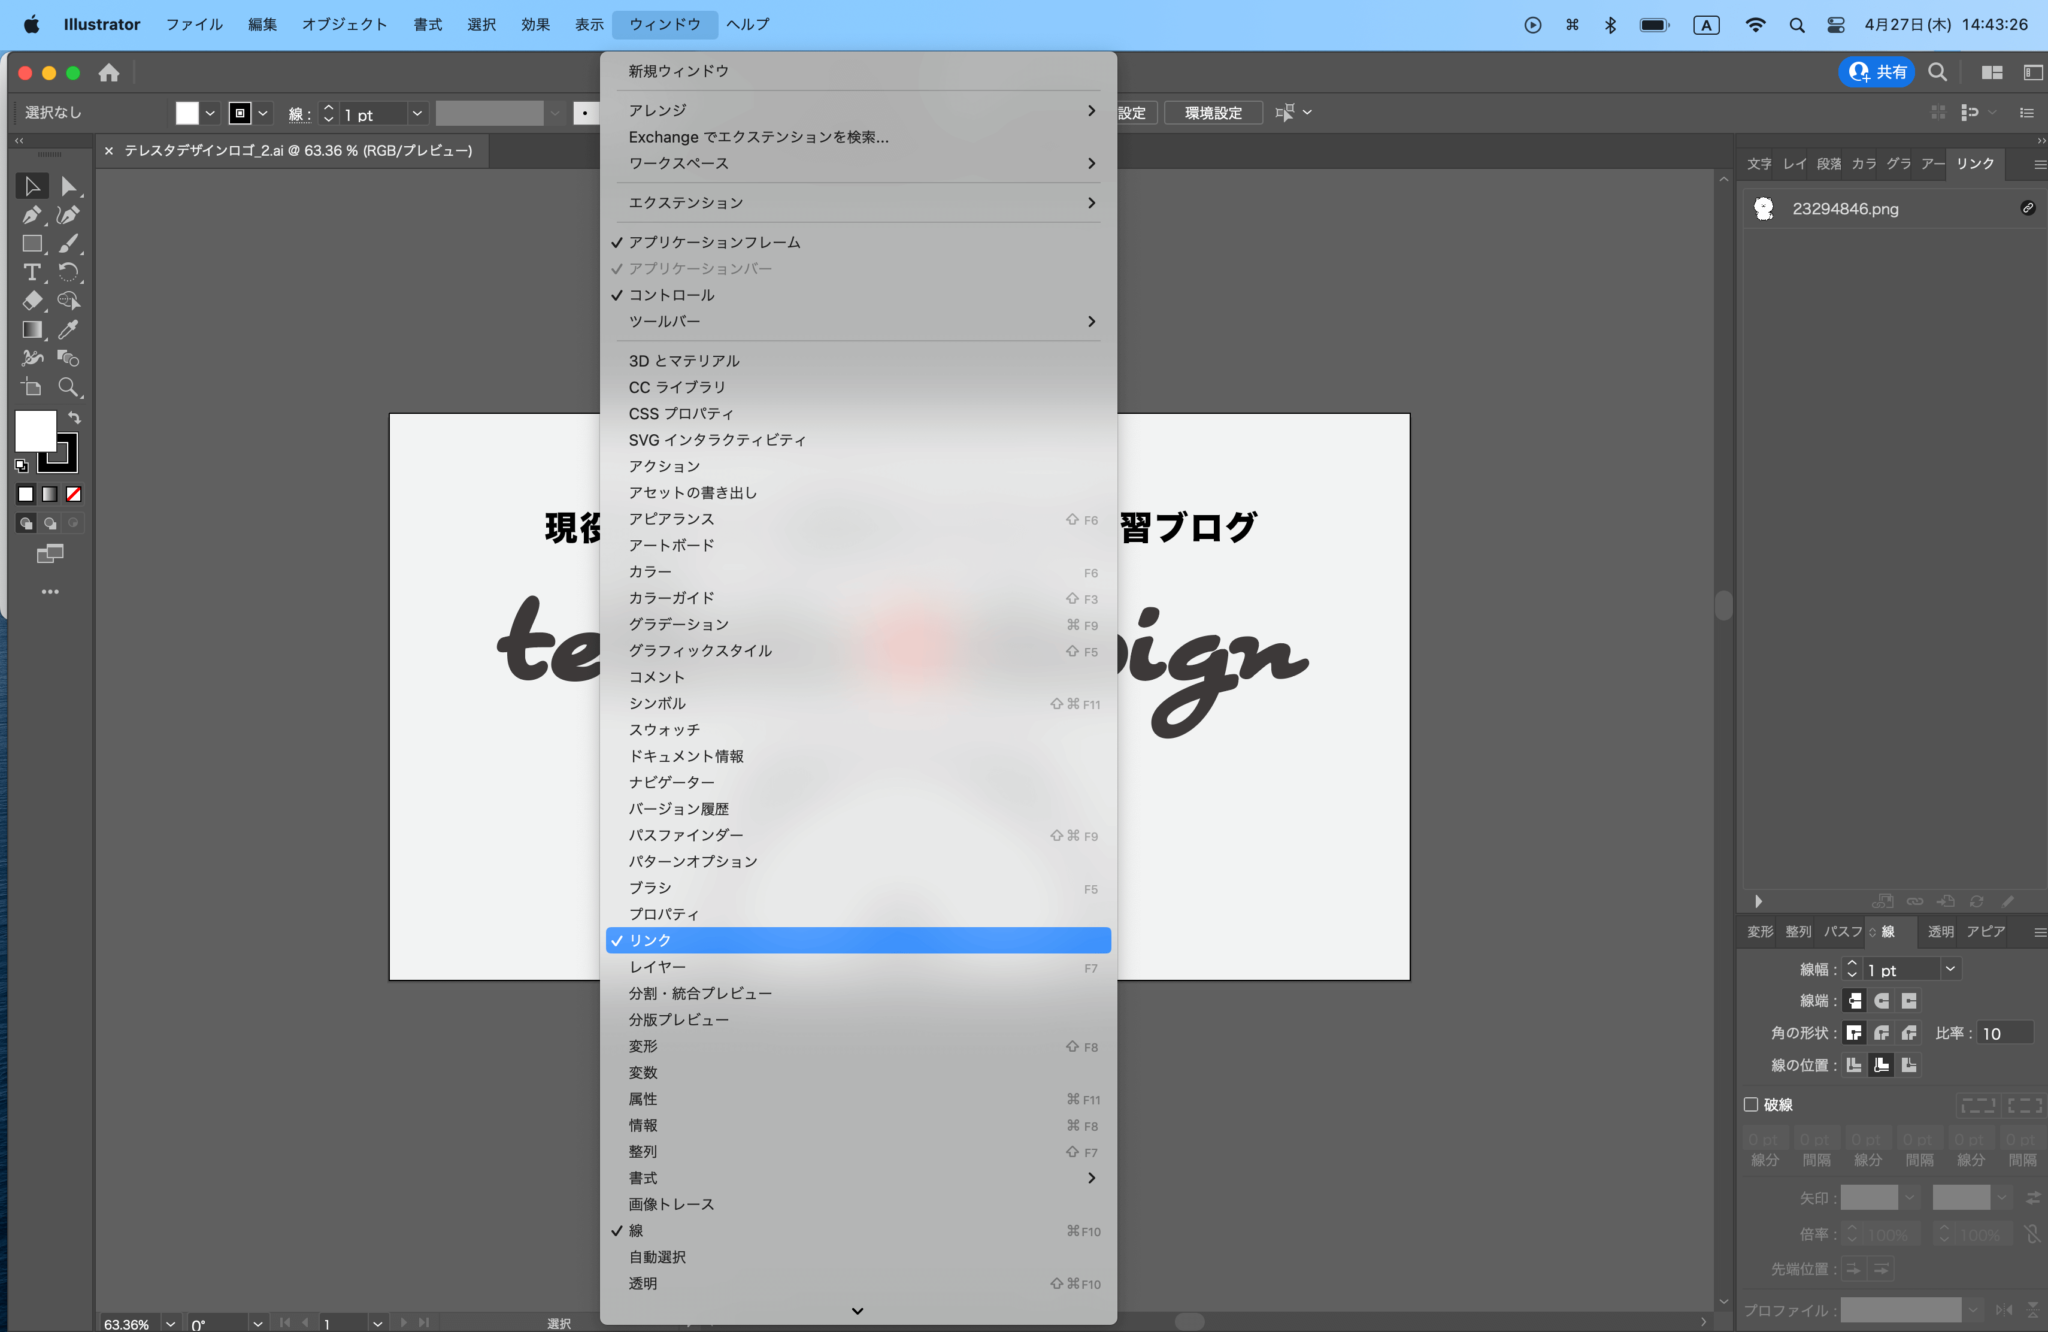The image size is (2048, 1332).
Task: Open レイヤー panel from menu
Action: click(x=657, y=967)
